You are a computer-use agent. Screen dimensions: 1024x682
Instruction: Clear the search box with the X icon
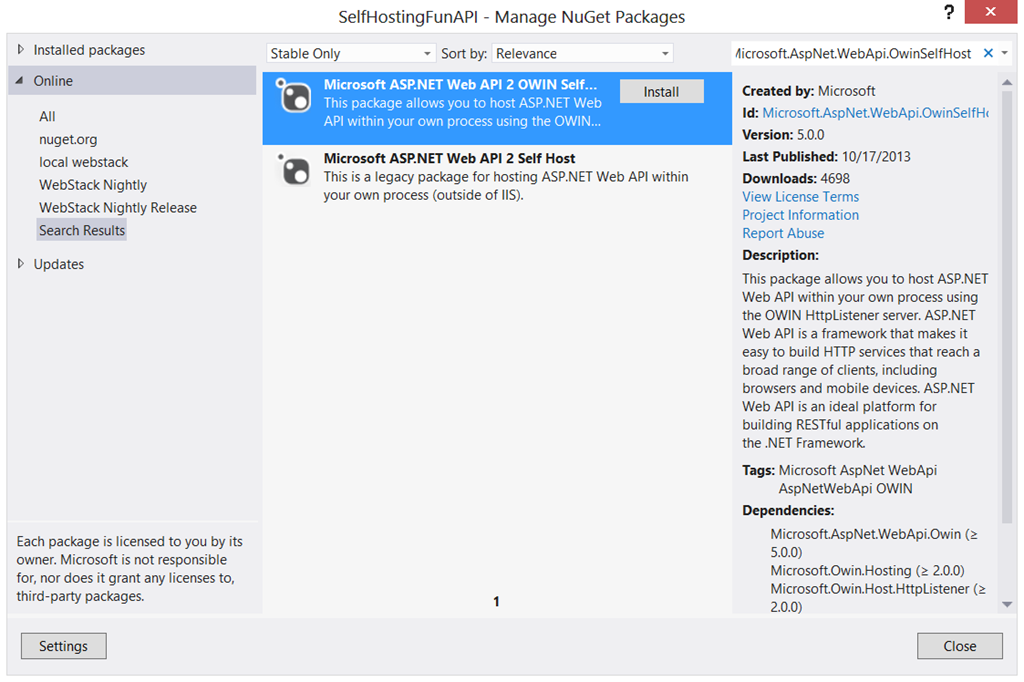pyautogui.click(x=988, y=53)
